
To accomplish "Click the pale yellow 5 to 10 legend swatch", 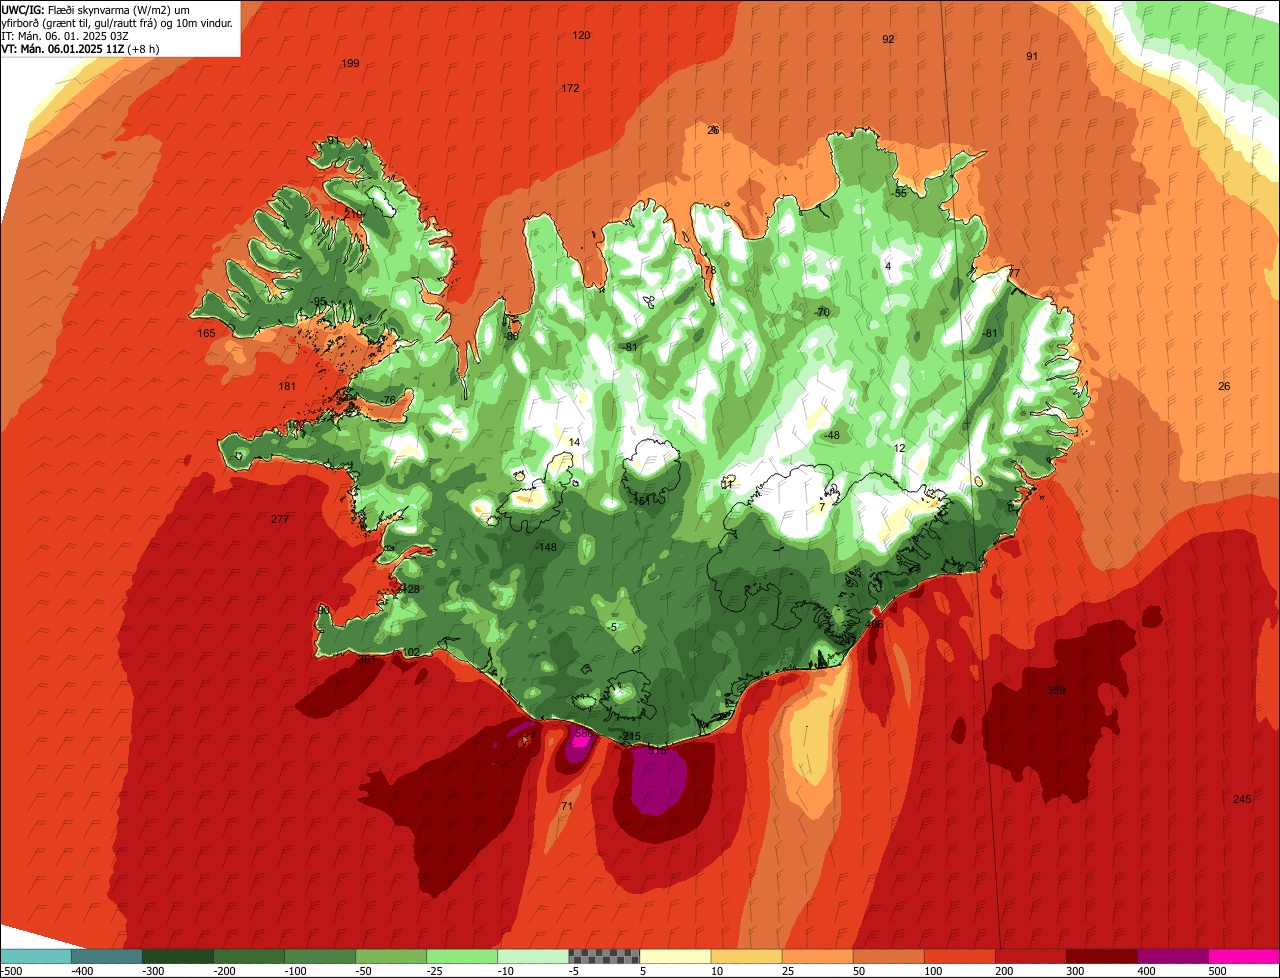I will pos(674,956).
